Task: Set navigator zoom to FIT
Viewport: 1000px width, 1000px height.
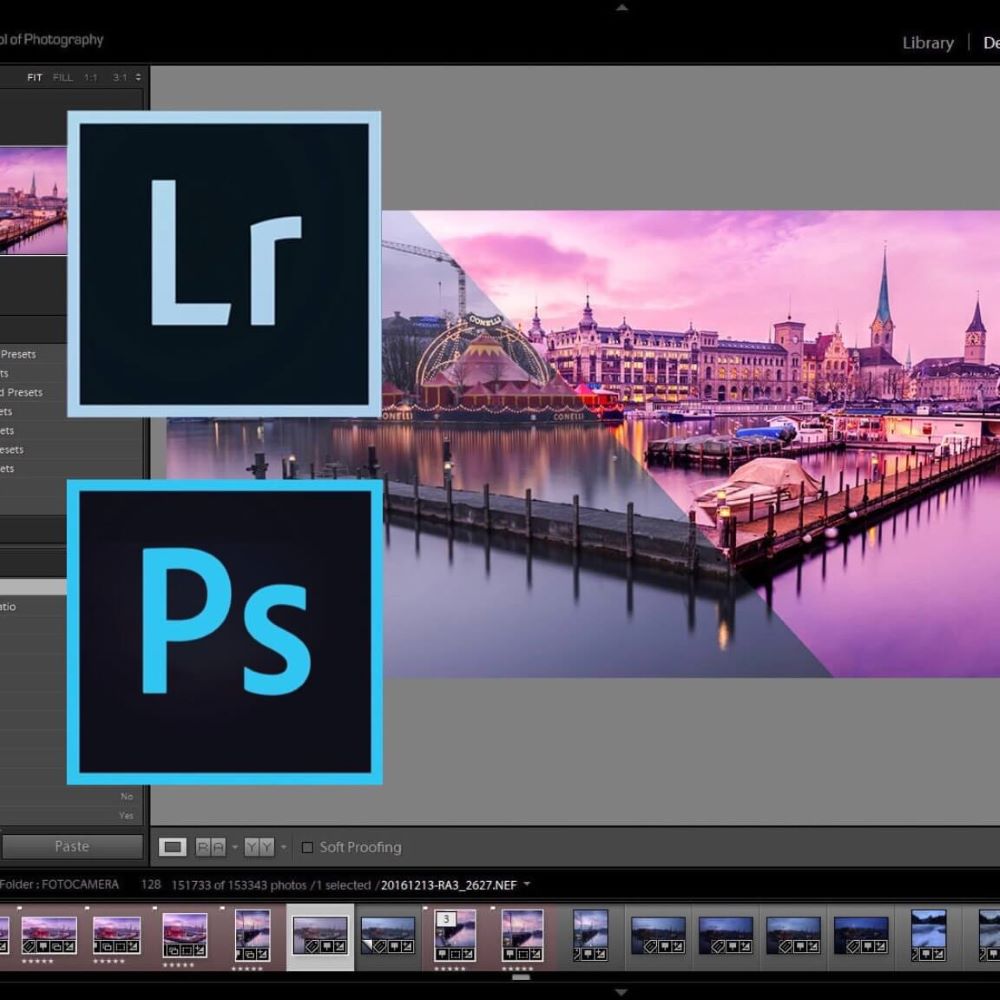Action: coord(34,77)
